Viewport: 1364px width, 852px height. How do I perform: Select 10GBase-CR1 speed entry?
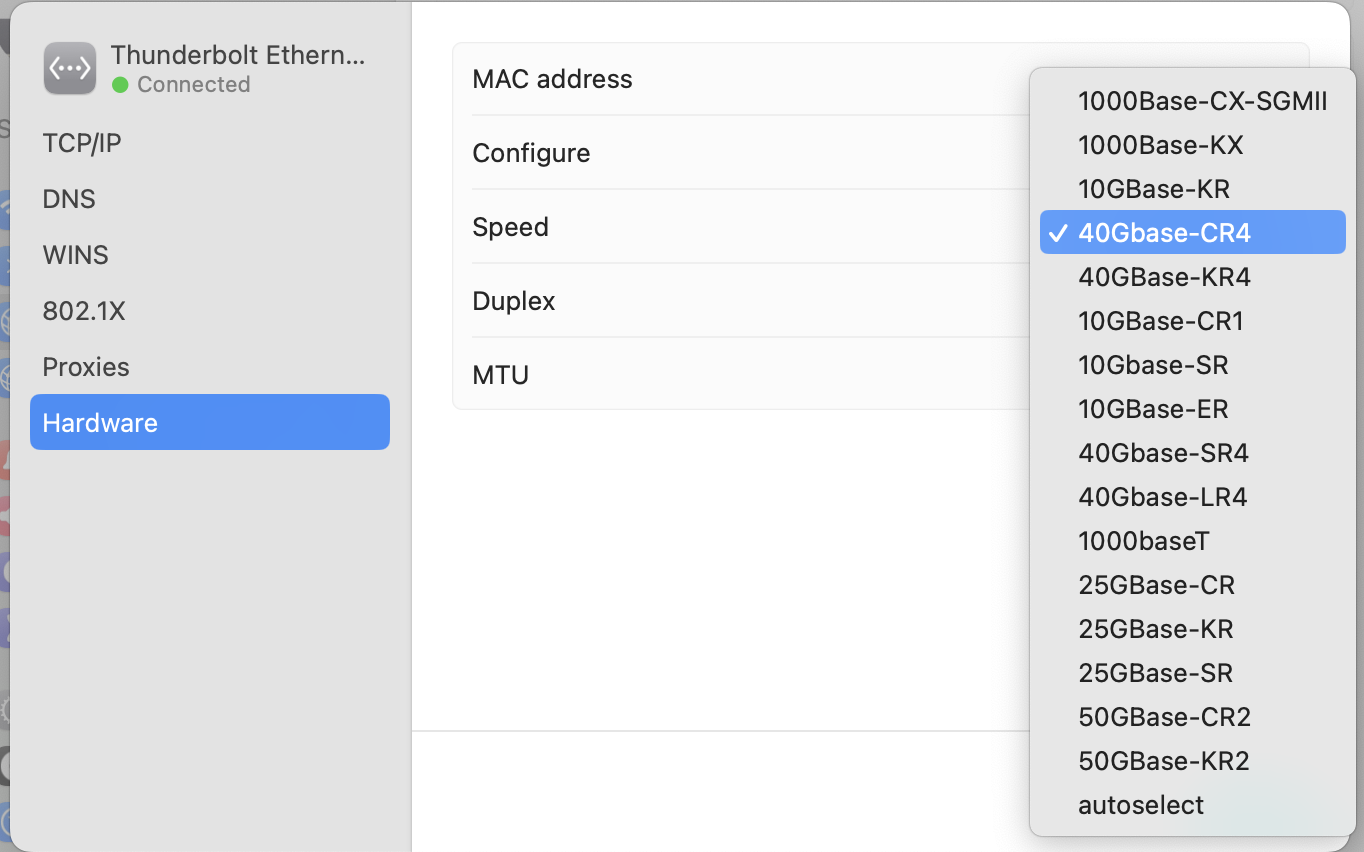(x=1160, y=321)
